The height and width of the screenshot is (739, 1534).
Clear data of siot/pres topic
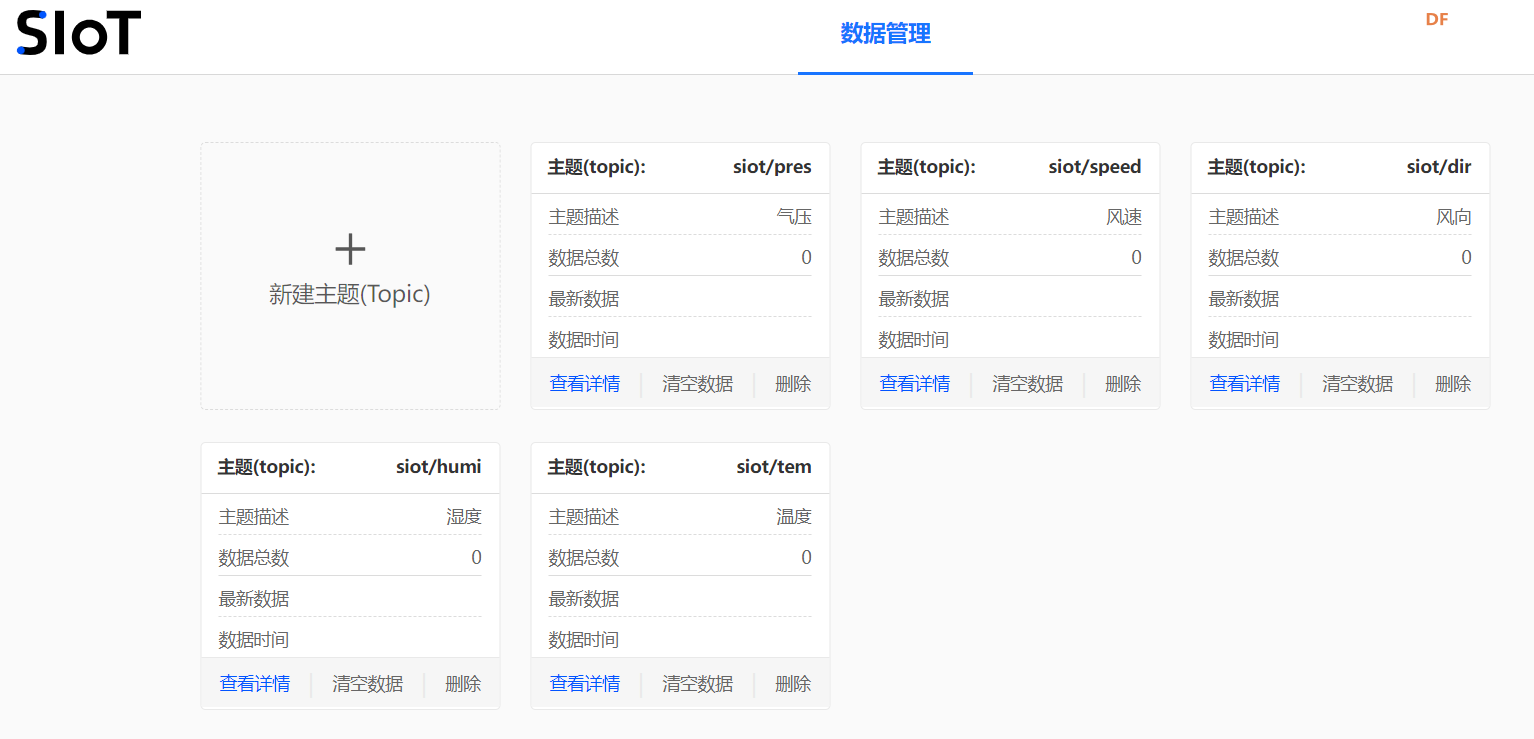tap(698, 384)
